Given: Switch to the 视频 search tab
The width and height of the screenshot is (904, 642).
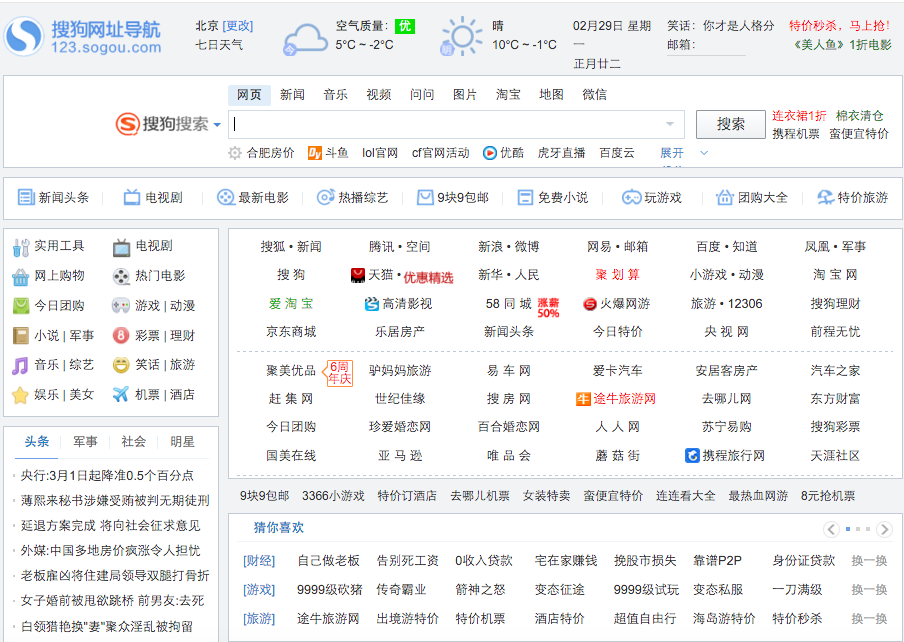Looking at the screenshot, I should (379, 95).
